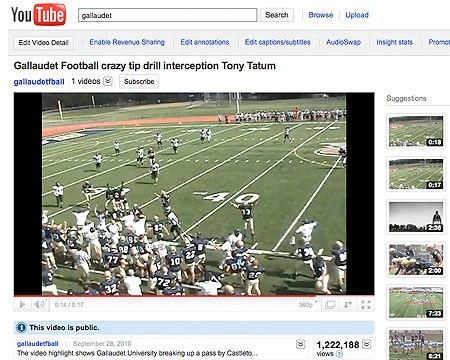Expand the 1 videos dropdown arrow

click(108, 81)
